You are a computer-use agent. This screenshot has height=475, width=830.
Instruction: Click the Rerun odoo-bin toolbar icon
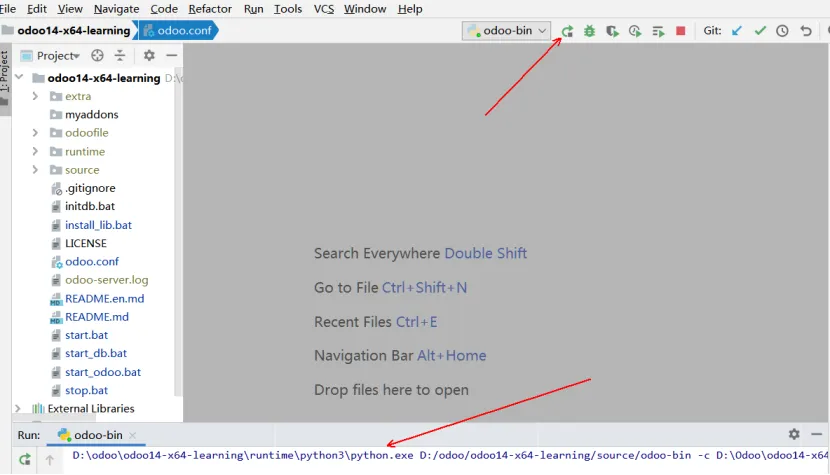[567, 31]
